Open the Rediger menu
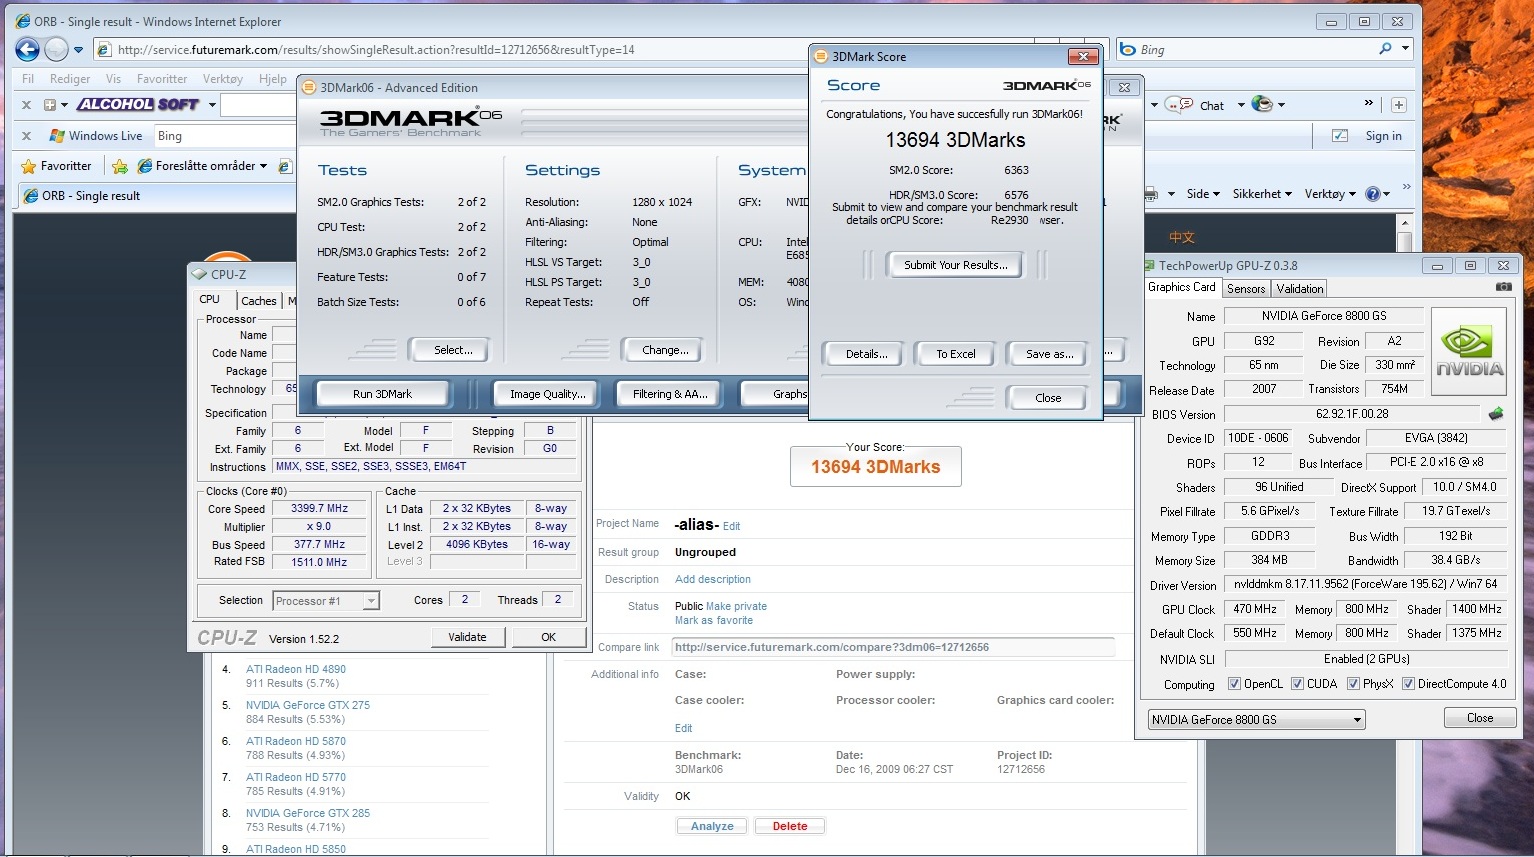The width and height of the screenshot is (1534, 857). pos(70,79)
